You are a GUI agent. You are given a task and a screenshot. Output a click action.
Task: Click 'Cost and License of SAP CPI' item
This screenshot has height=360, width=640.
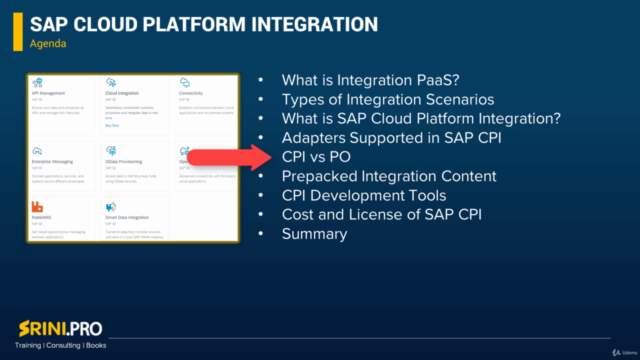pos(382,214)
